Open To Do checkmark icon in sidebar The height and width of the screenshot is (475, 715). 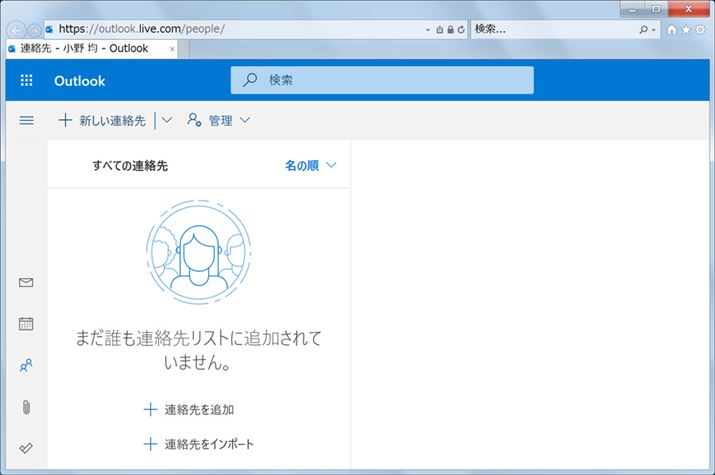pos(26,448)
